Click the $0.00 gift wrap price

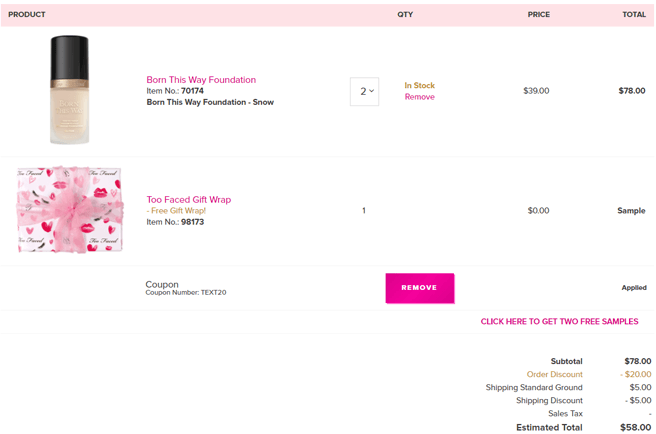click(x=538, y=211)
